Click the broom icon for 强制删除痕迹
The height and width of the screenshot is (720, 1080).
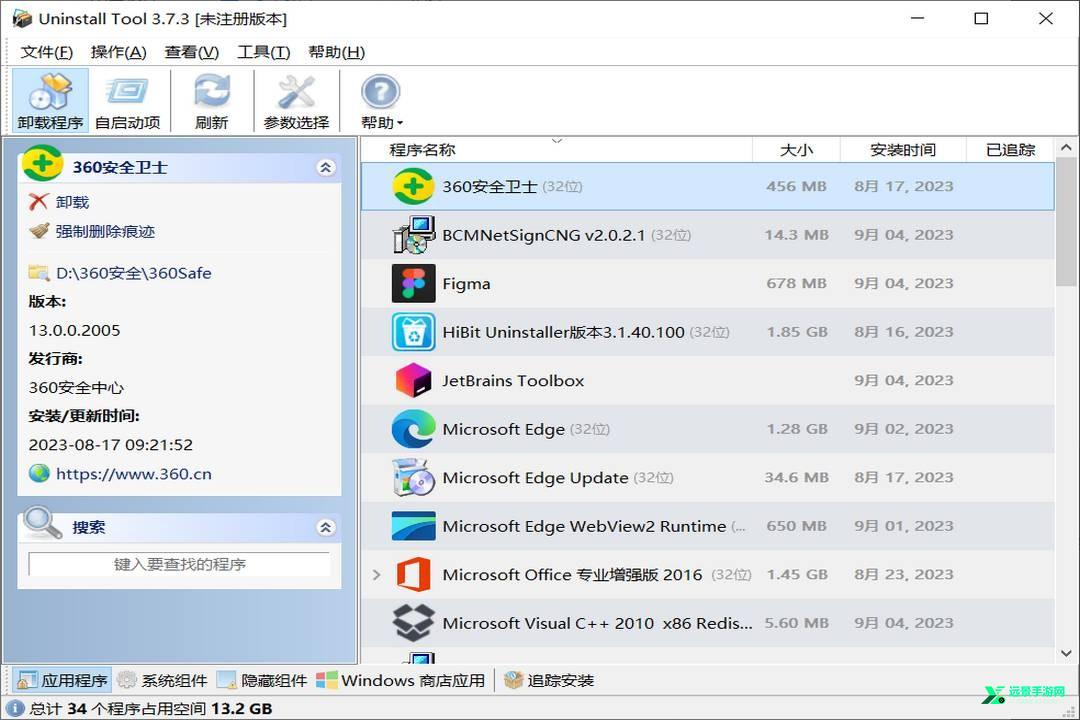[x=39, y=231]
